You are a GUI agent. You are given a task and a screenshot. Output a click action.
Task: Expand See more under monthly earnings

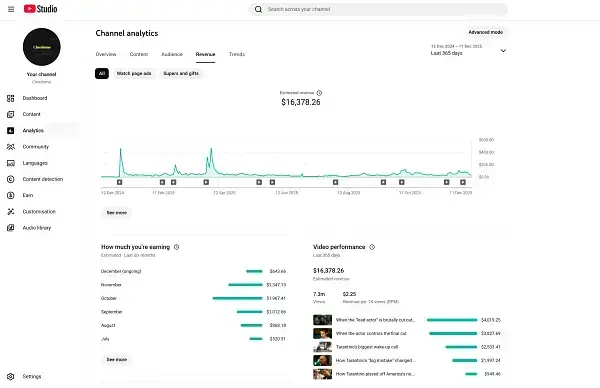[117, 360]
